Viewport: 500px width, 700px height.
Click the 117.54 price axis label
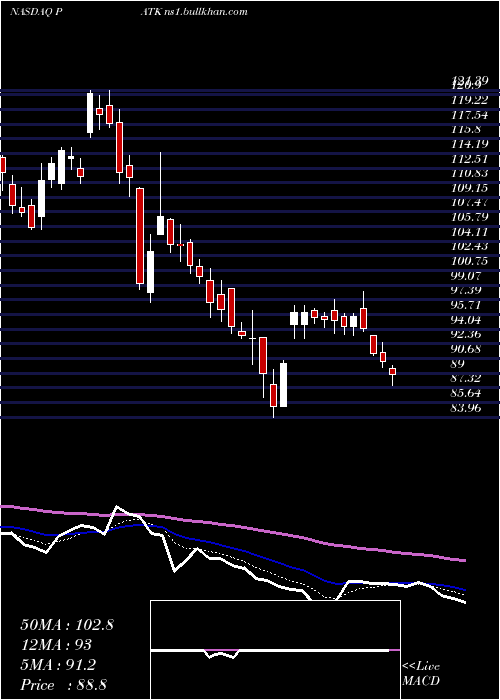[469, 114]
